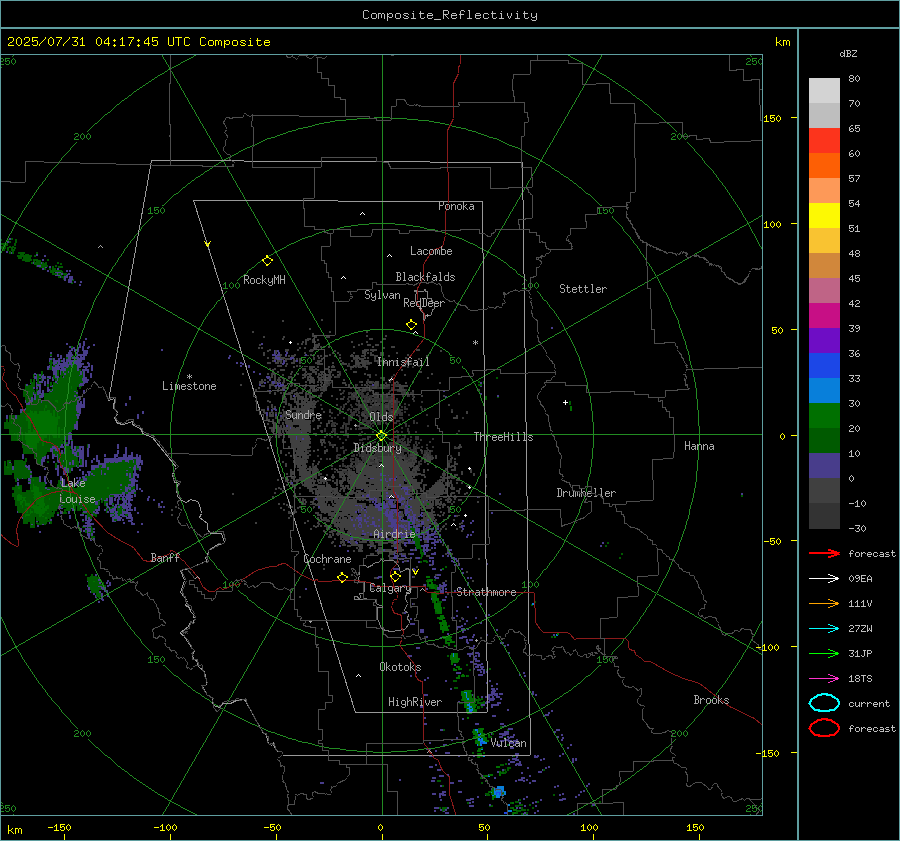
Task: Pick the magenta swatch between 42 and 39
Action: [824, 316]
